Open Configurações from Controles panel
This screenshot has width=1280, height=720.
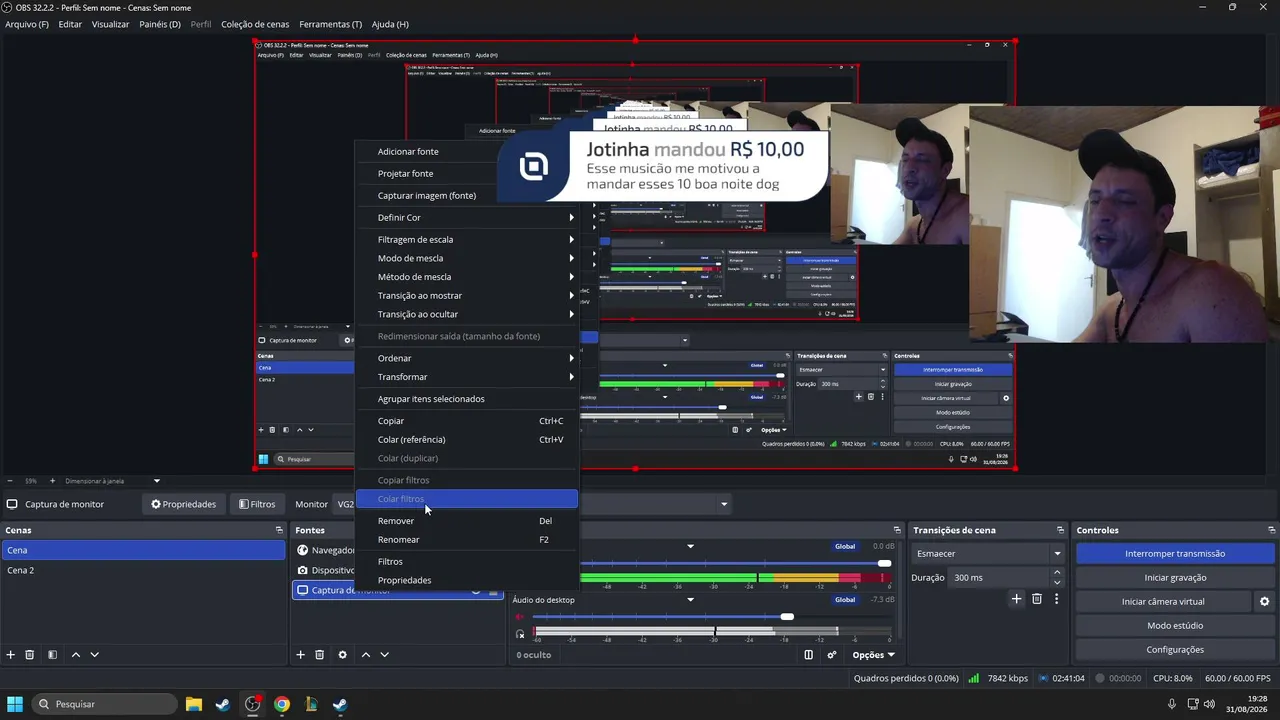click(x=1175, y=650)
